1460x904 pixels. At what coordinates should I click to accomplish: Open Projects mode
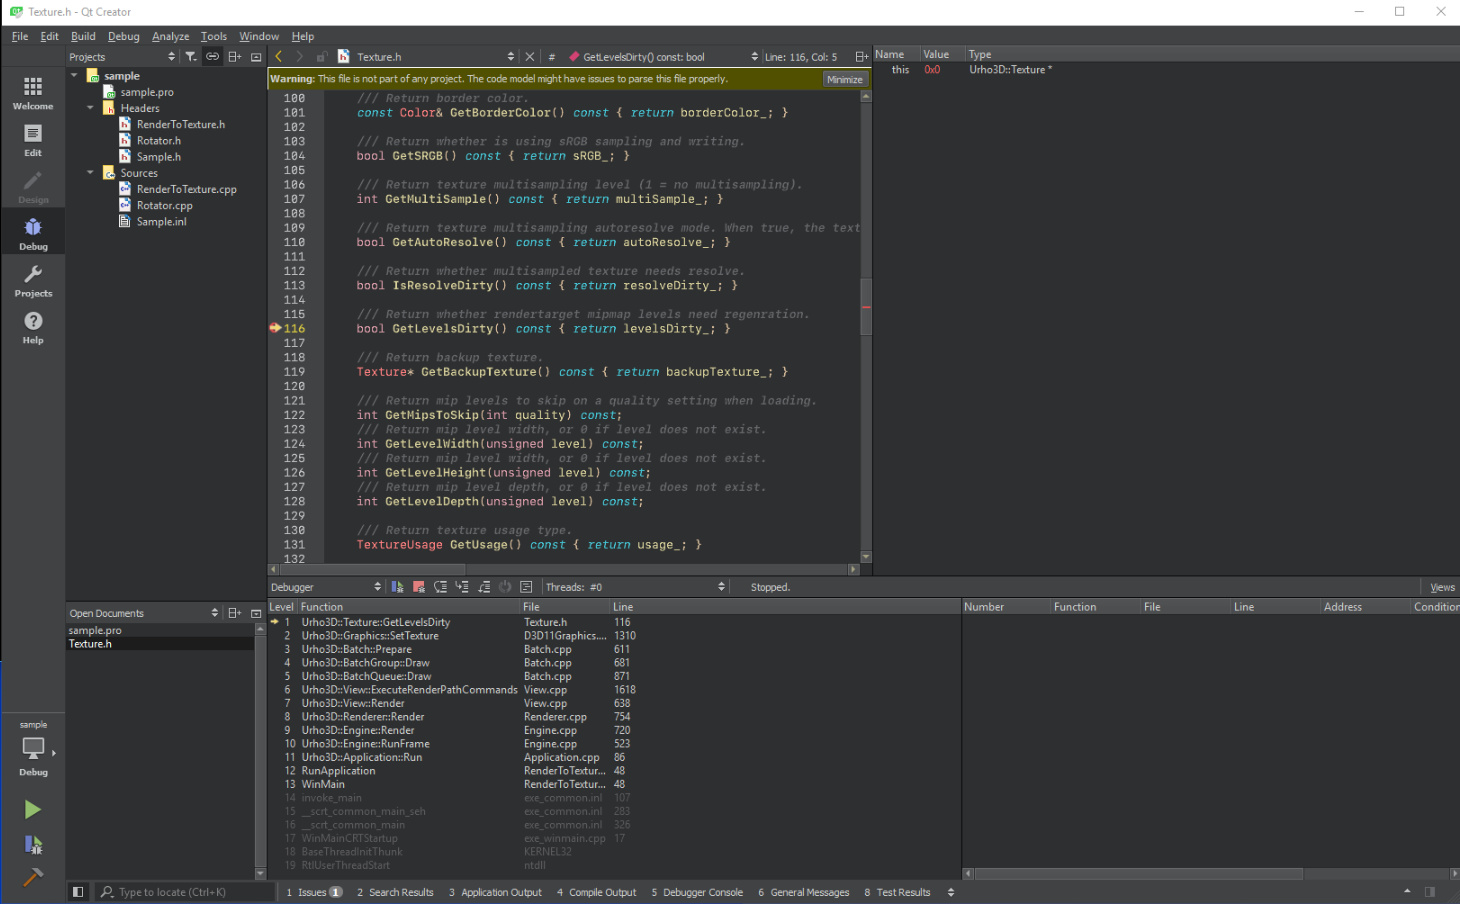(33, 280)
